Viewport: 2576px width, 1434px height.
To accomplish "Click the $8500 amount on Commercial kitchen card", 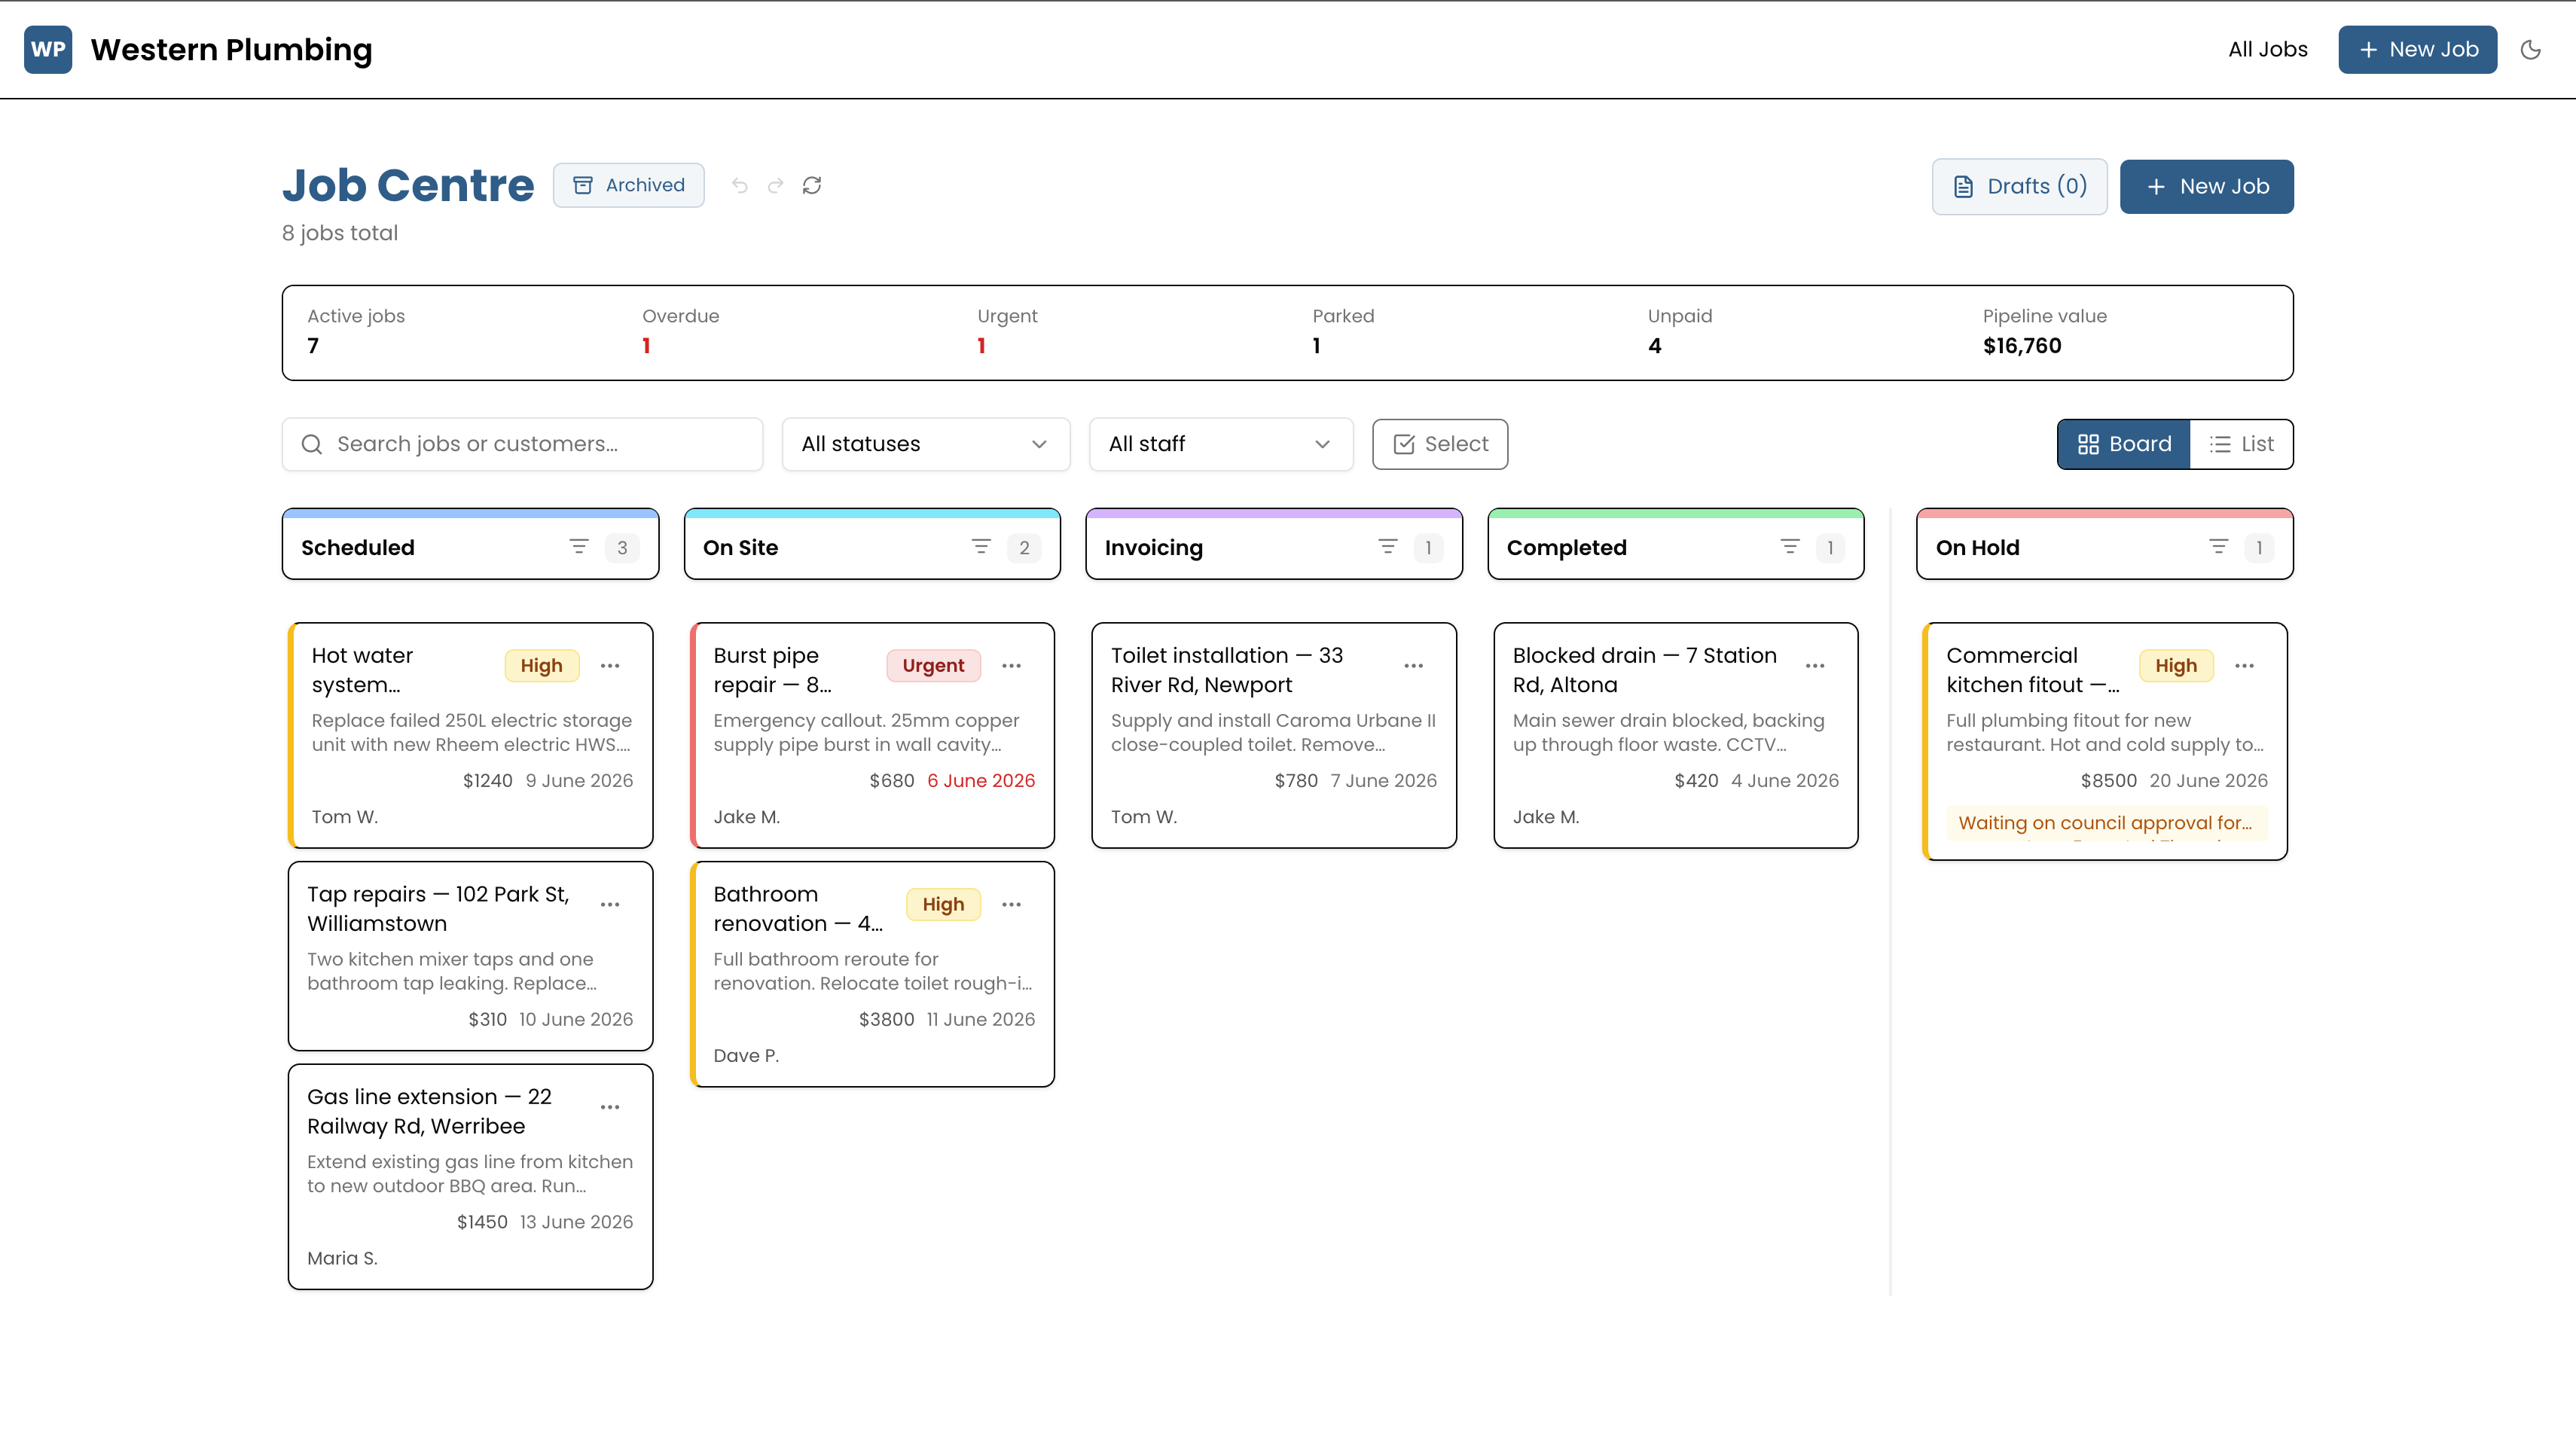I will tap(2108, 781).
